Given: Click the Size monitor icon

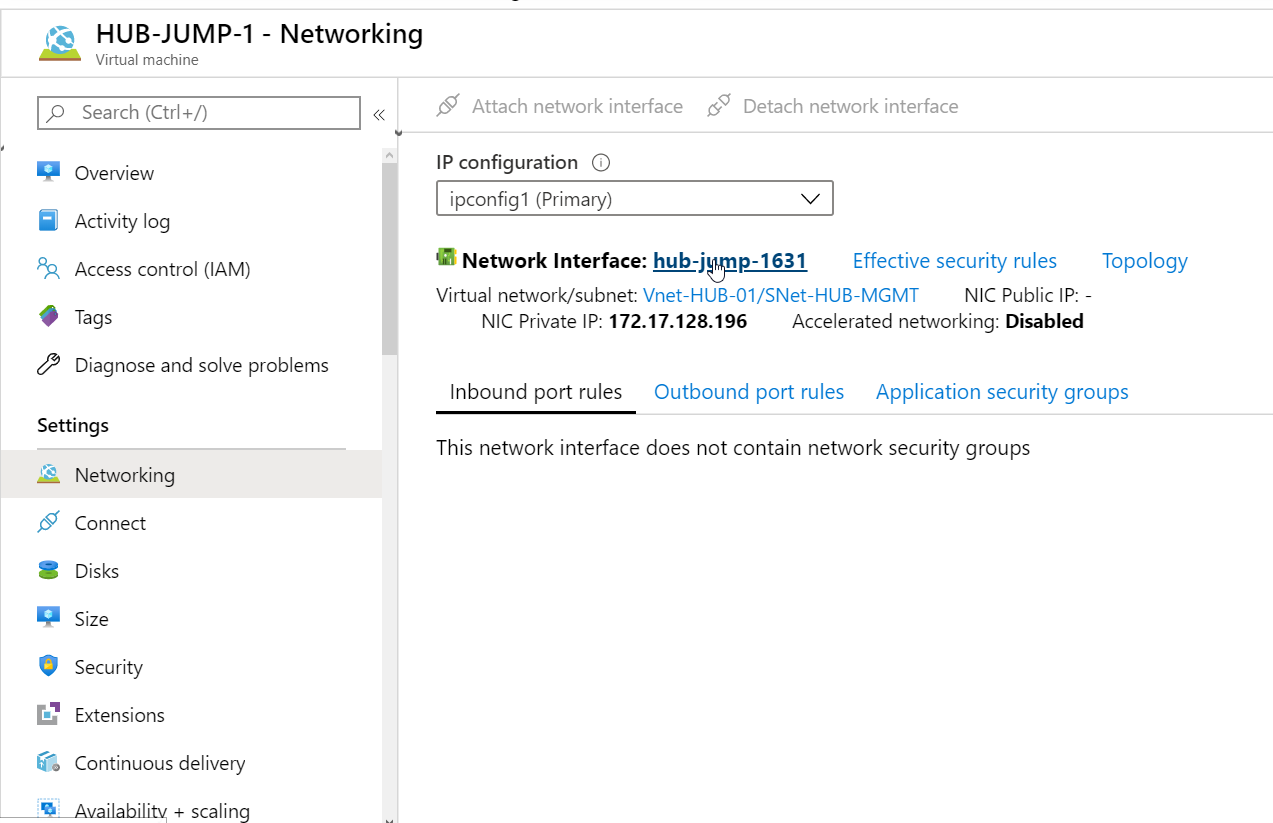Looking at the screenshot, I should point(49,618).
